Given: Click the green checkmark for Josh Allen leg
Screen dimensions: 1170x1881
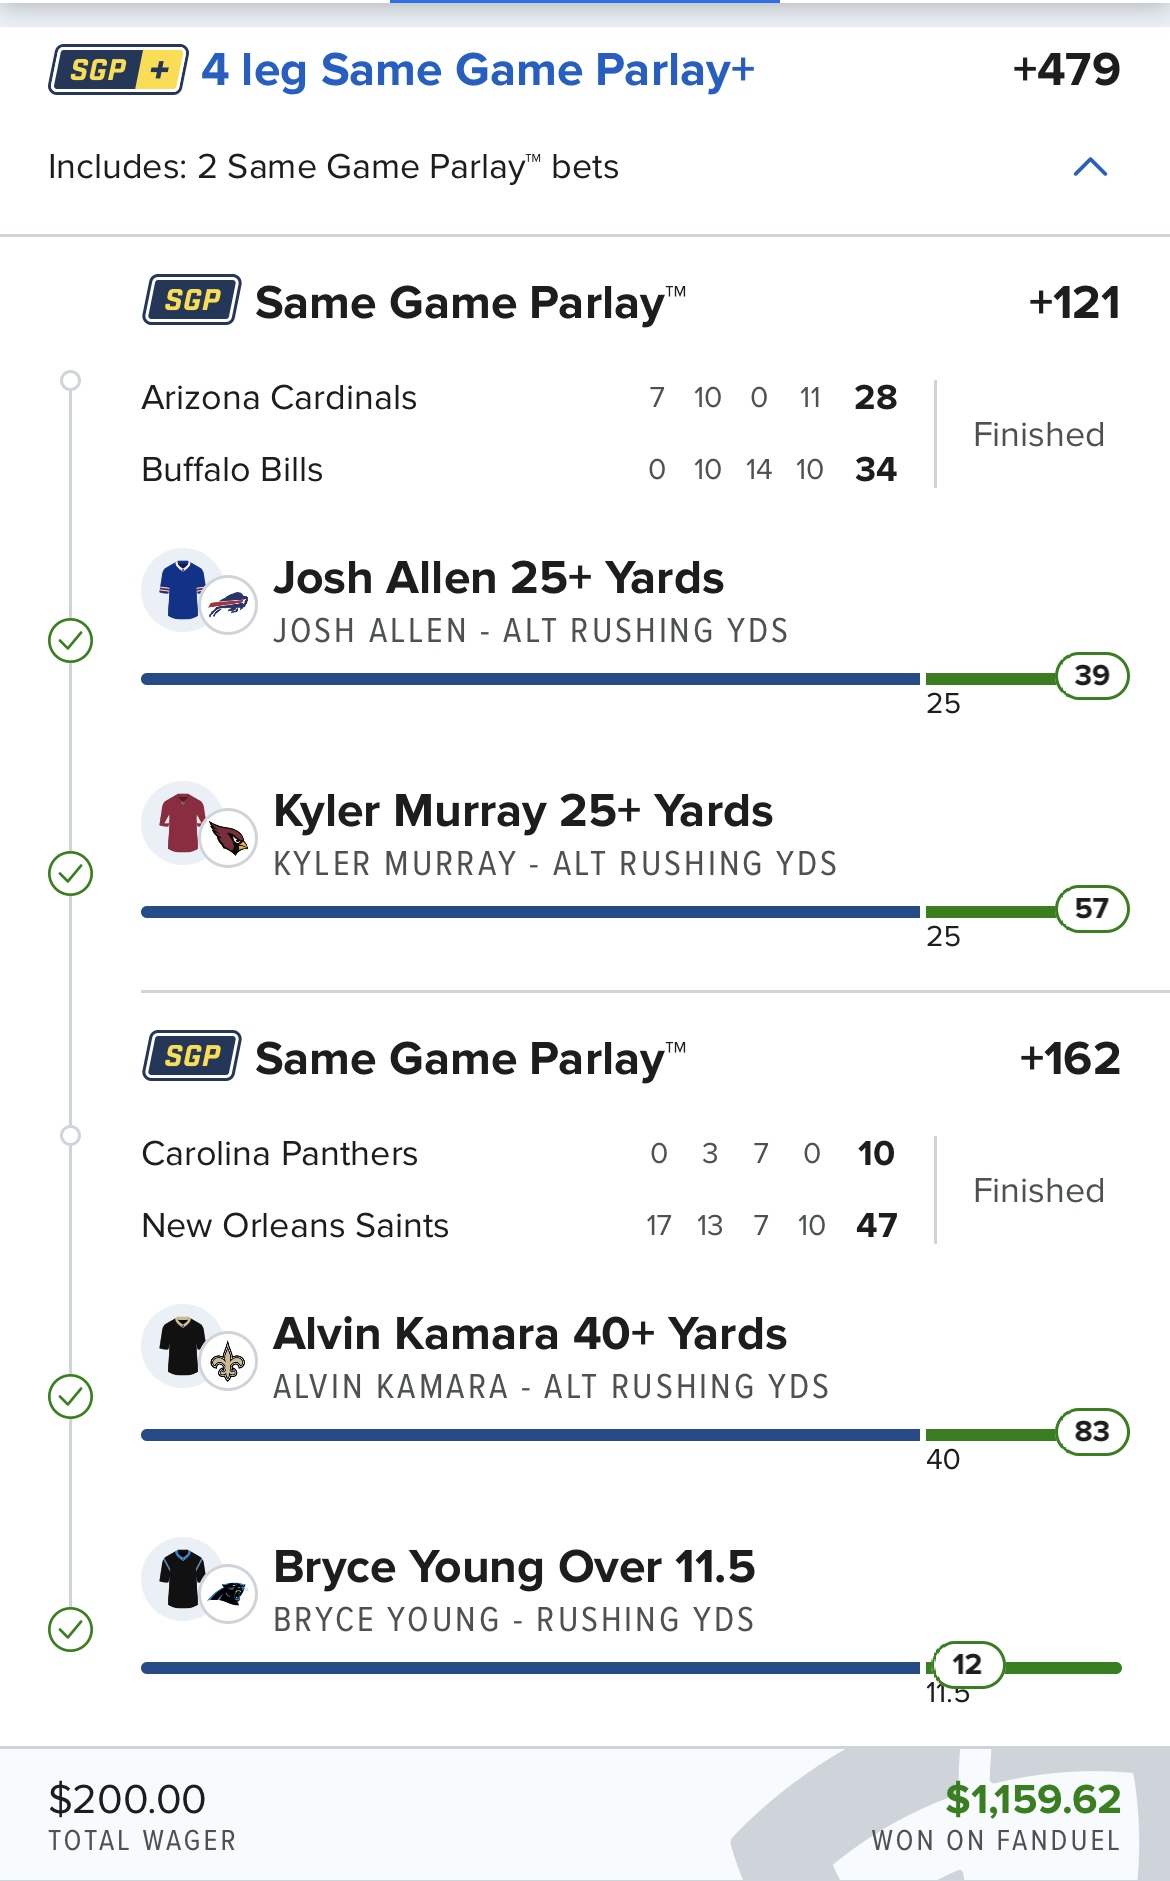Looking at the screenshot, I should [70, 641].
